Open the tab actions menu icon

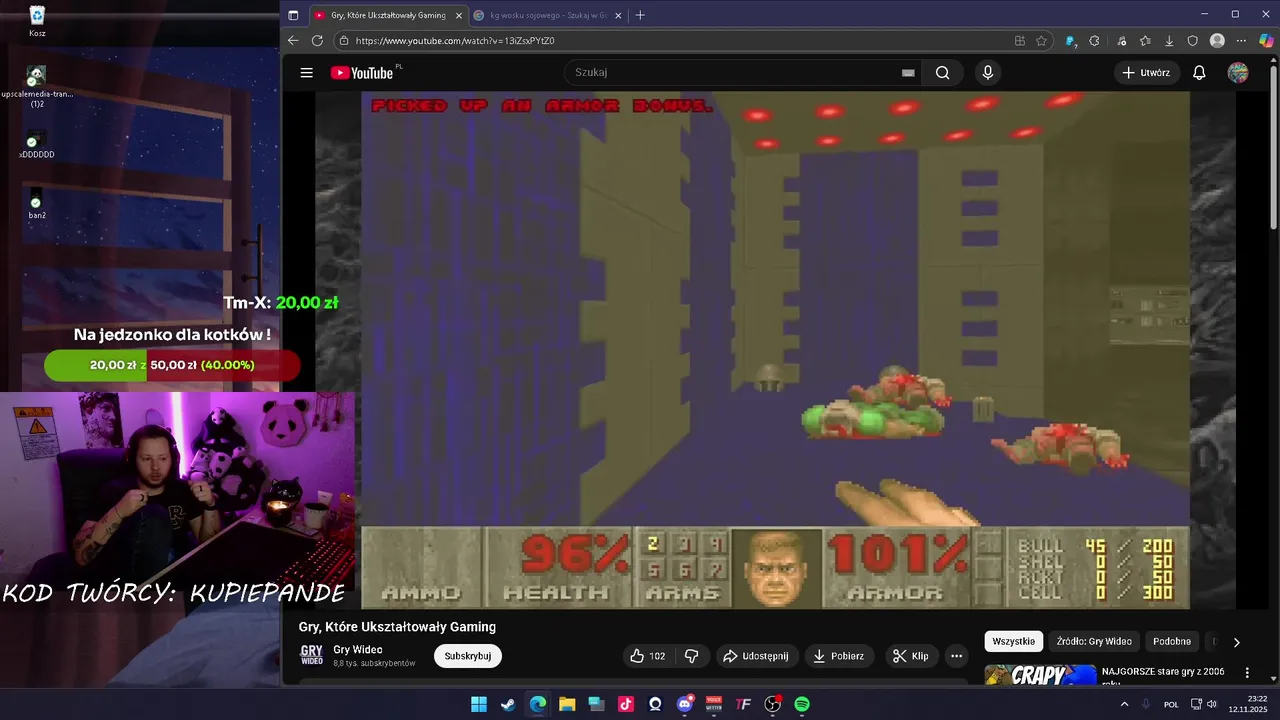tap(293, 15)
